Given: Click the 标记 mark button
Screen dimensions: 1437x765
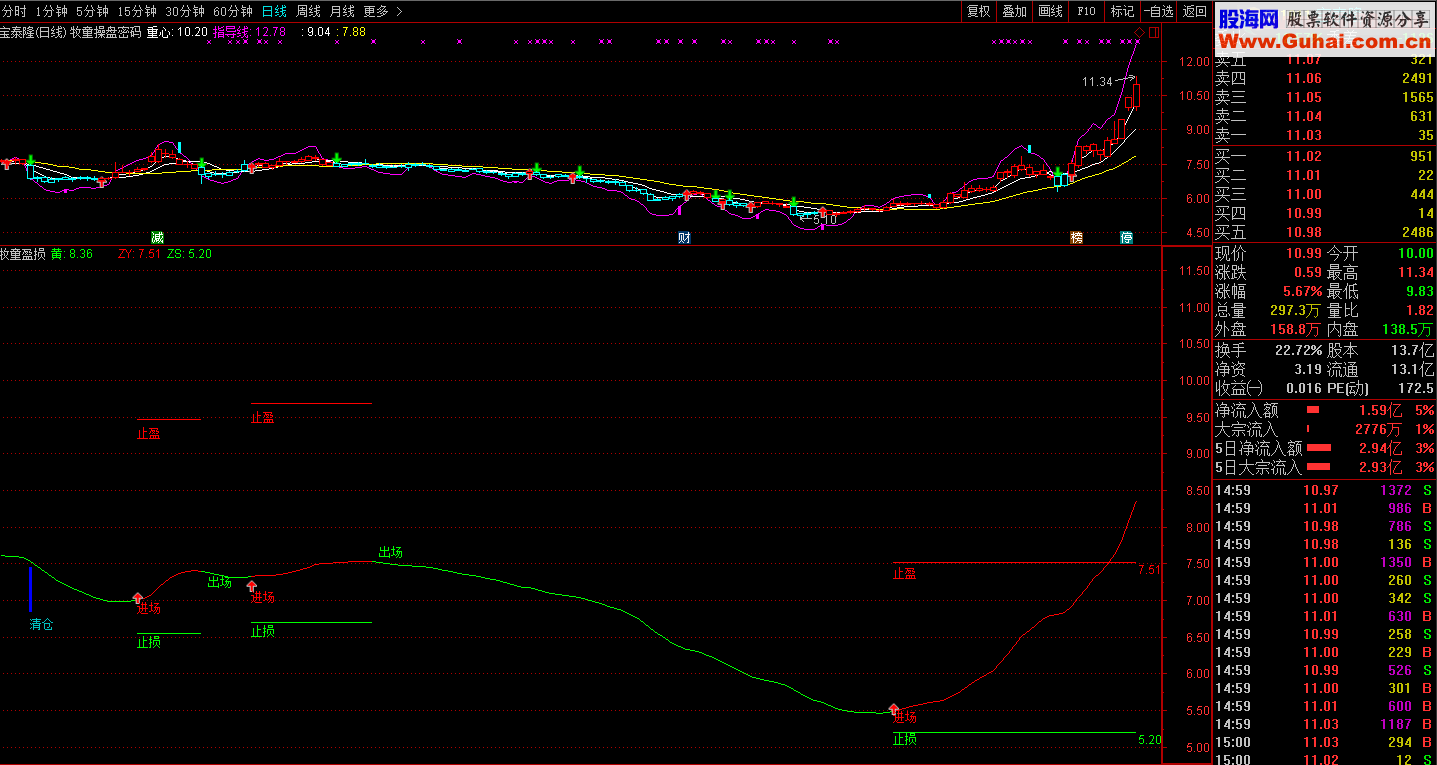Looking at the screenshot, I should click(1122, 11).
